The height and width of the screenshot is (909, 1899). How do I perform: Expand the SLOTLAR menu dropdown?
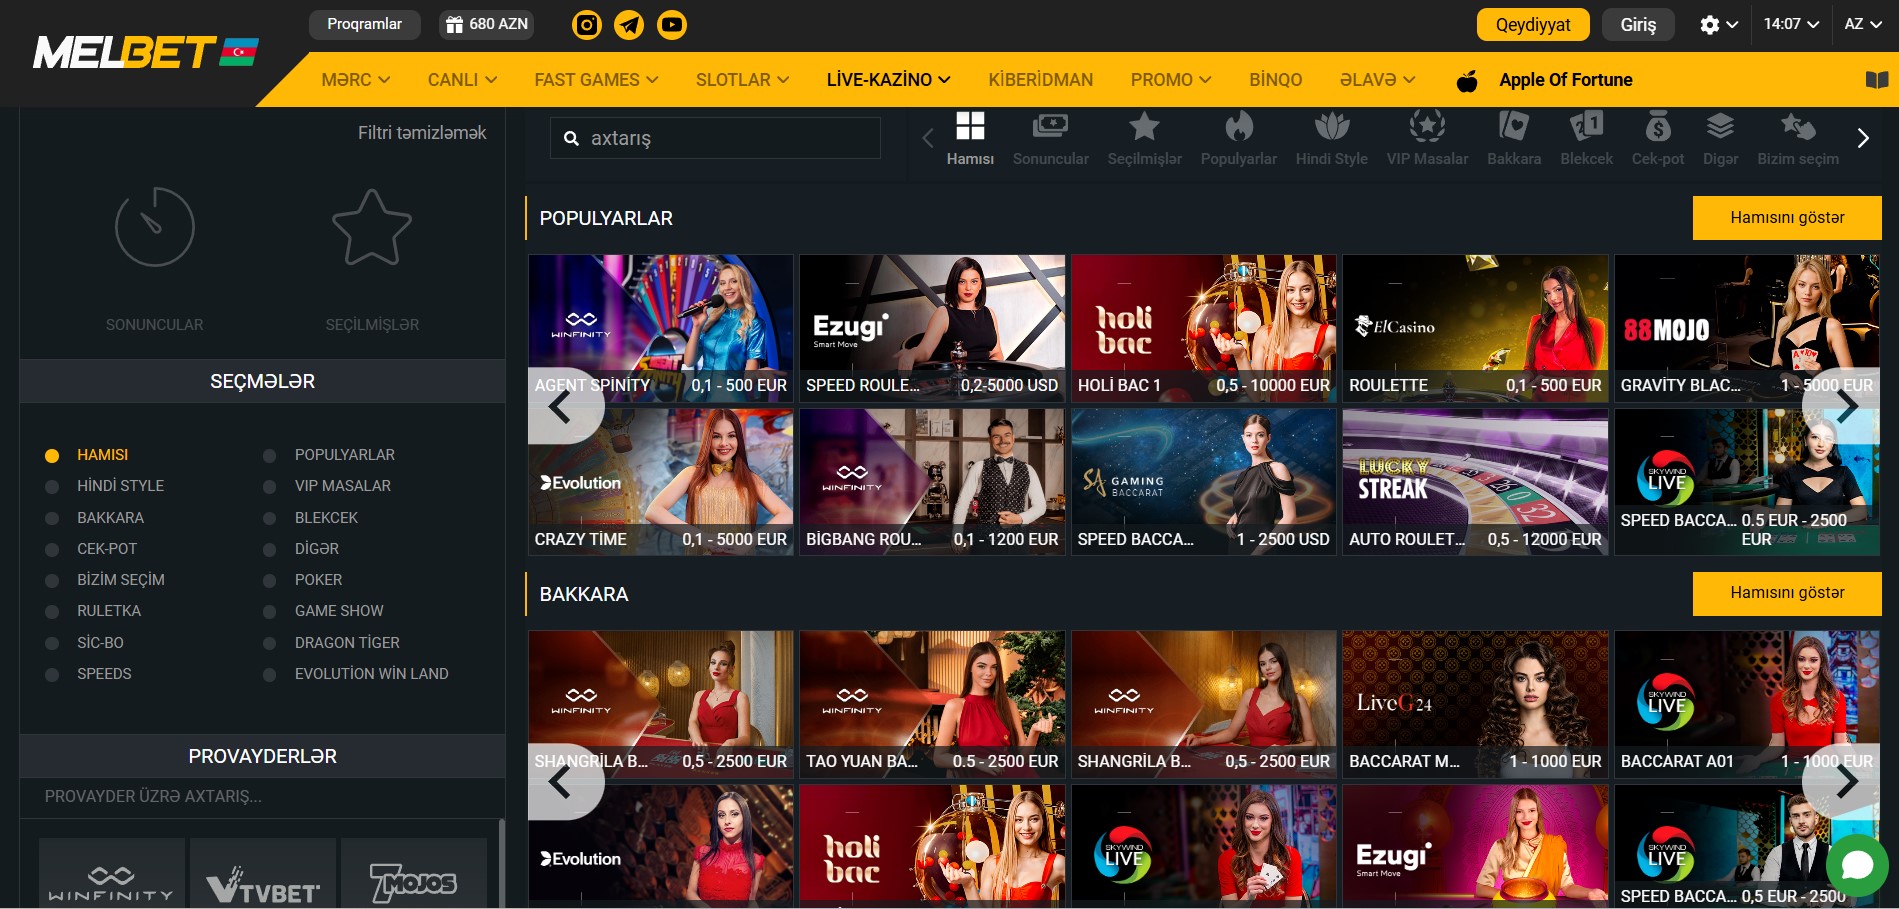click(742, 80)
